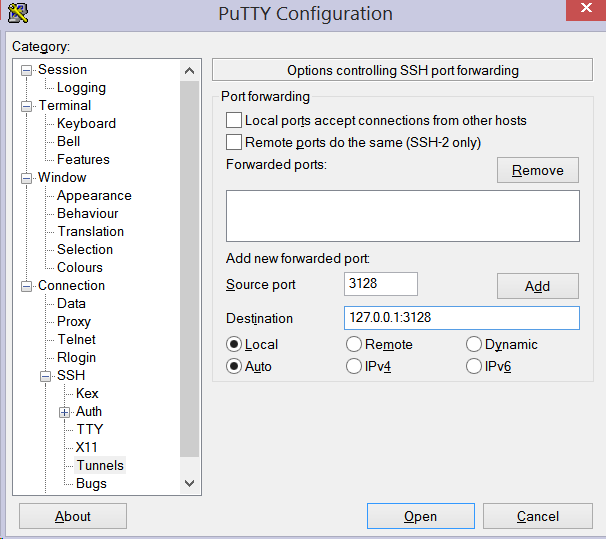This screenshot has height=539, width=606.
Task: Click the Source port input field
Action: [x=381, y=284]
